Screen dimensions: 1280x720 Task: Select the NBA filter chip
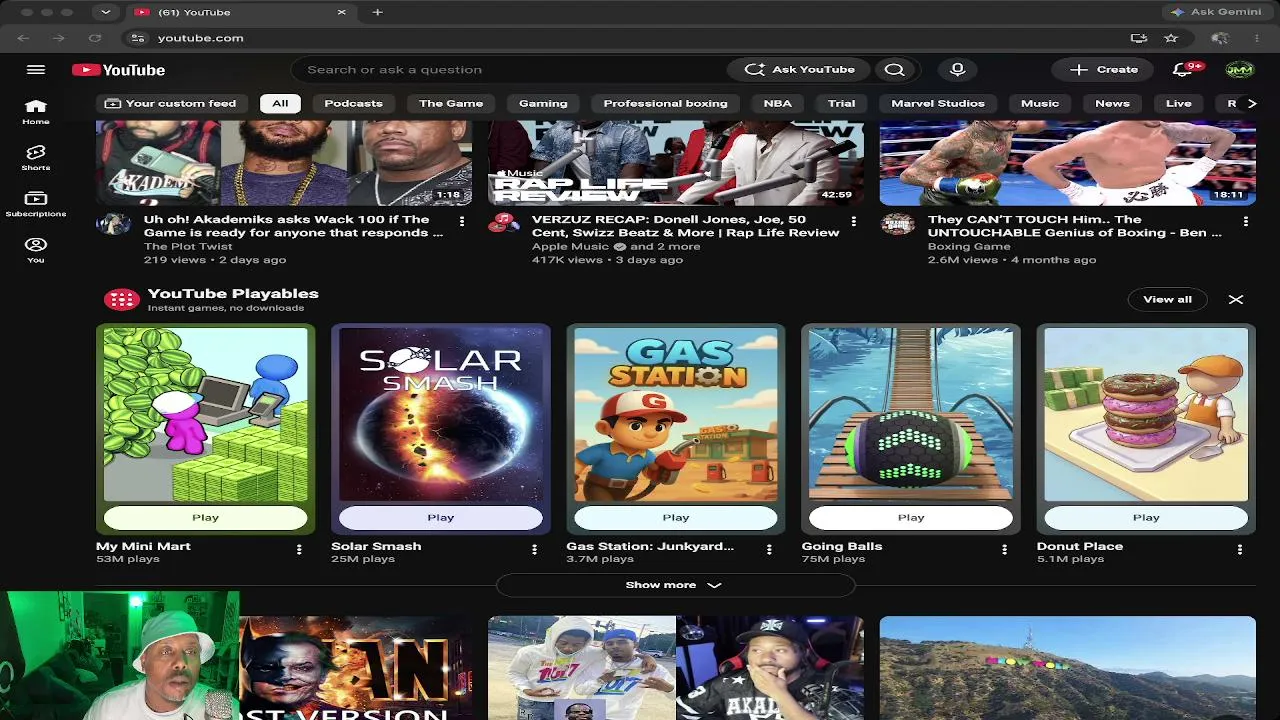(x=777, y=103)
